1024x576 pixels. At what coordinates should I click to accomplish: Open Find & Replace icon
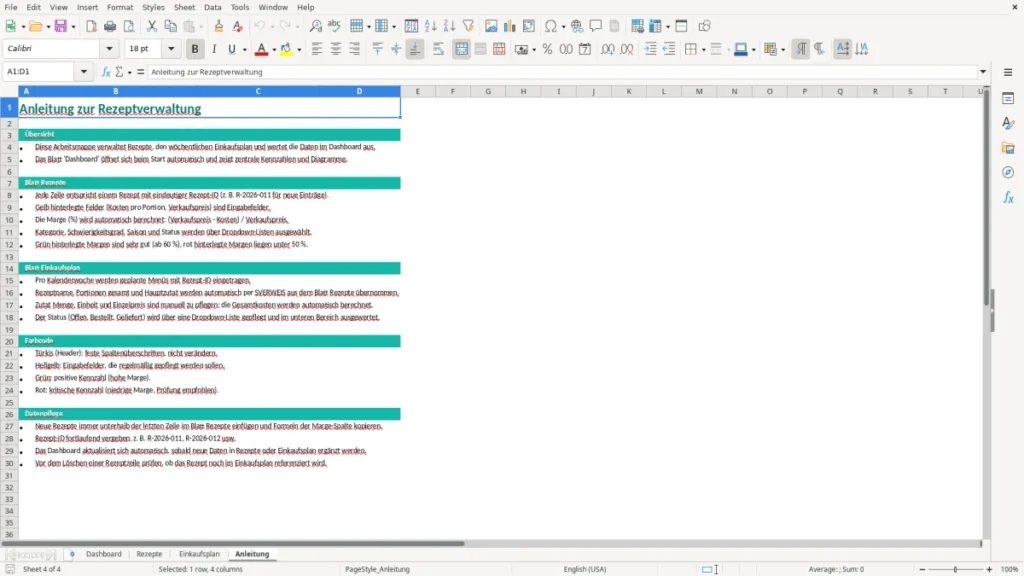(315, 26)
